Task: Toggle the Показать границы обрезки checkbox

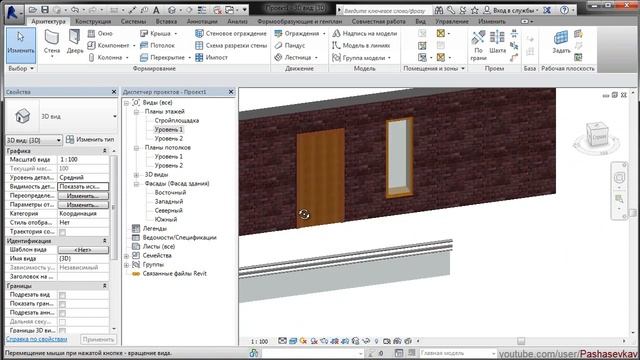Action: coord(62,304)
